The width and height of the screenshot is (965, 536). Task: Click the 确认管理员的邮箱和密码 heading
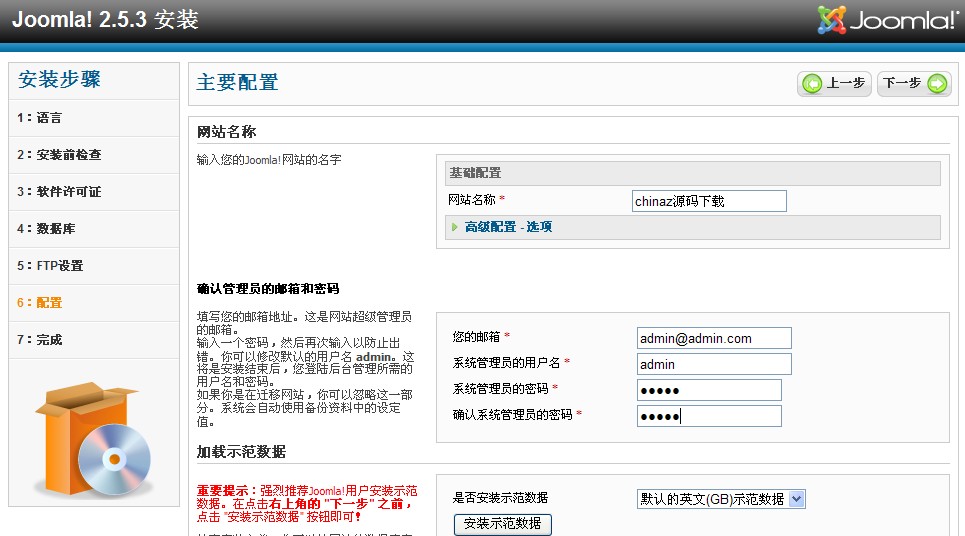coord(268,289)
